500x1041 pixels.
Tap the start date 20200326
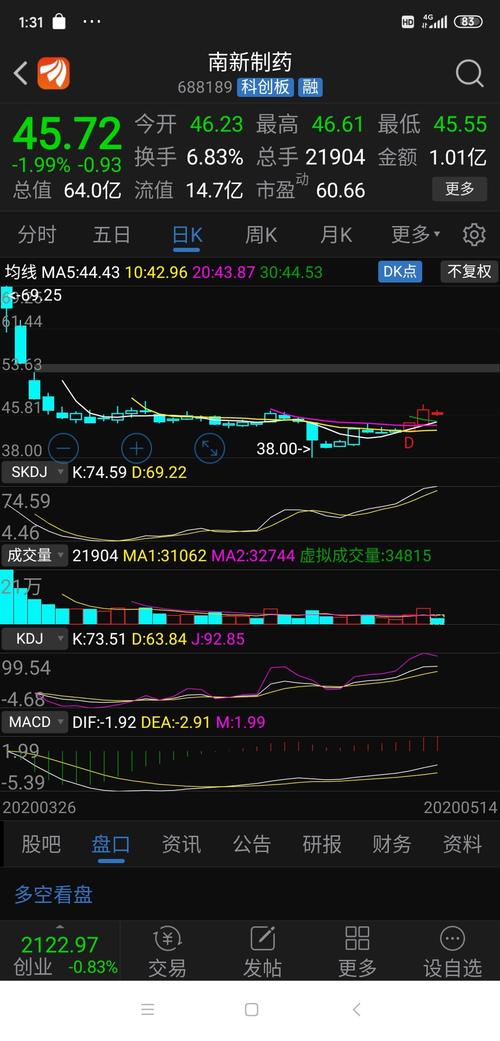pyautogui.click(x=39, y=807)
